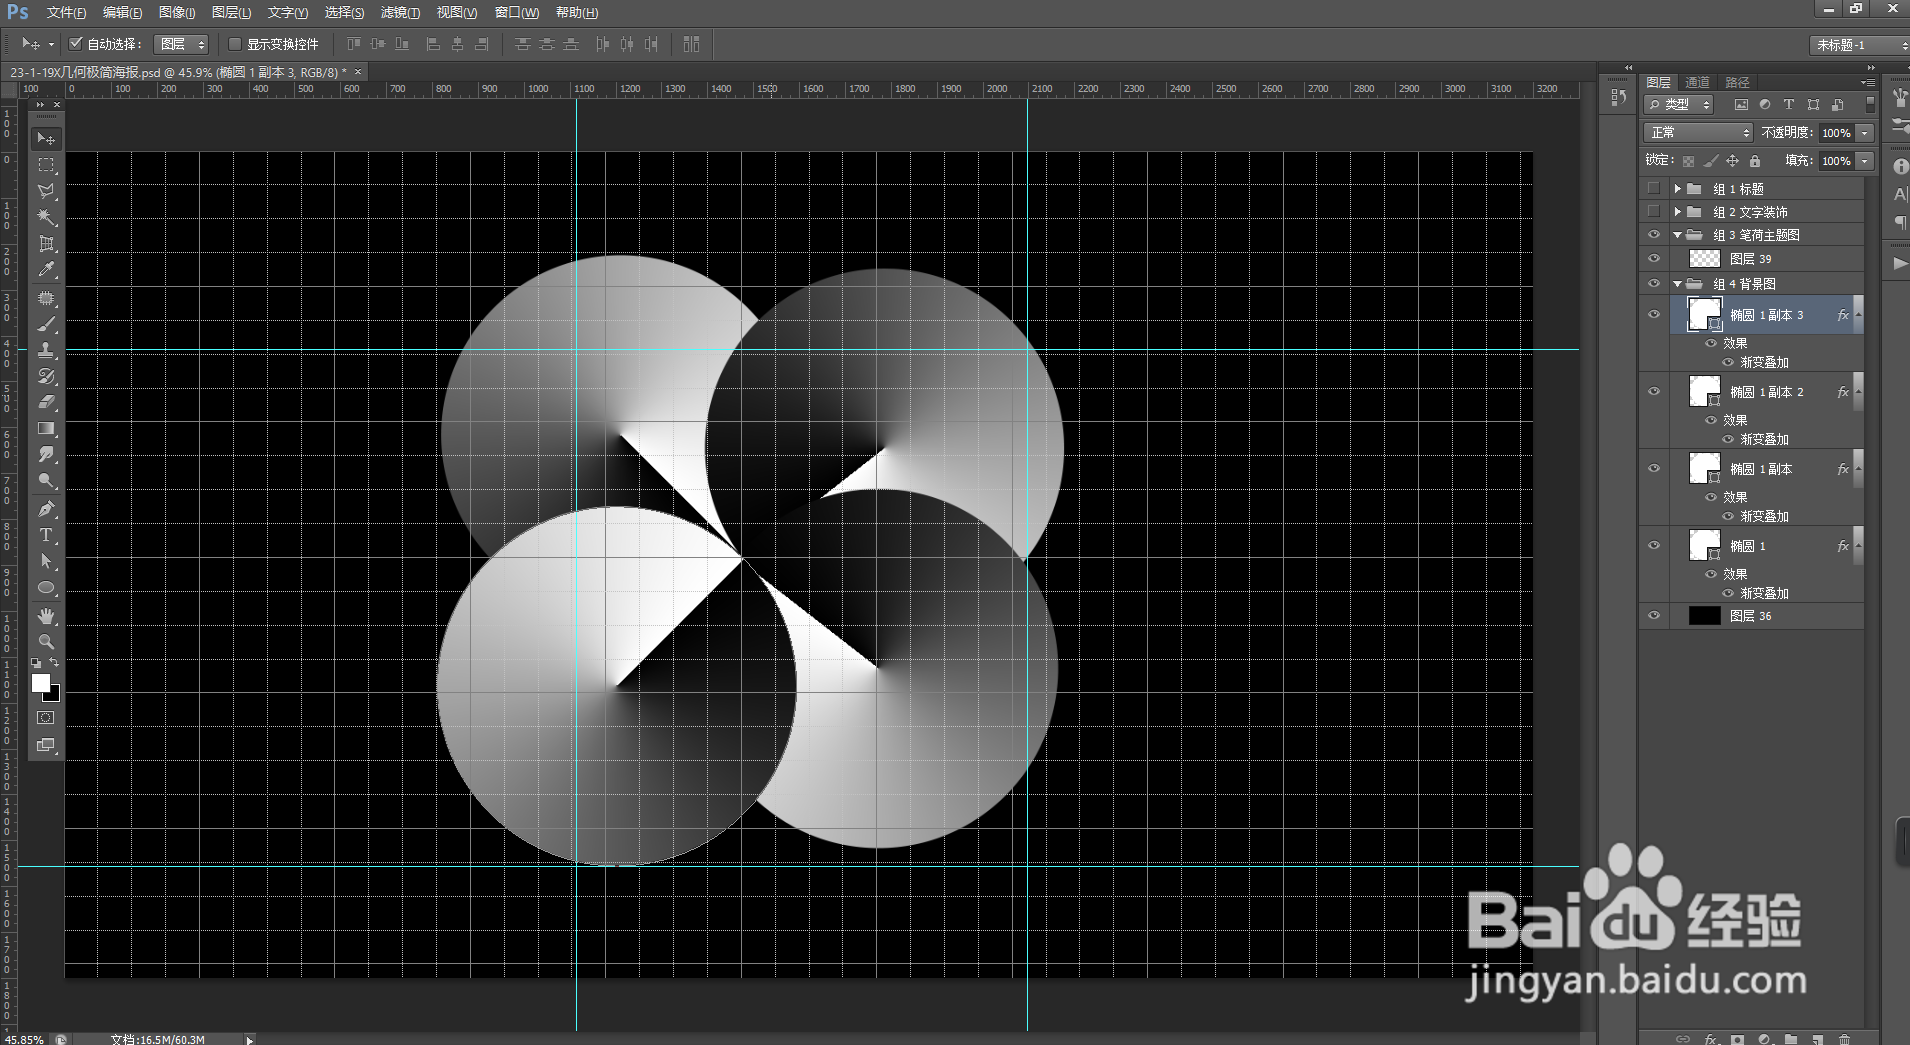Screen dimensions: 1910x1045
Task: Select the History Brush tool
Action: pyautogui.click(x=46, y=376)
